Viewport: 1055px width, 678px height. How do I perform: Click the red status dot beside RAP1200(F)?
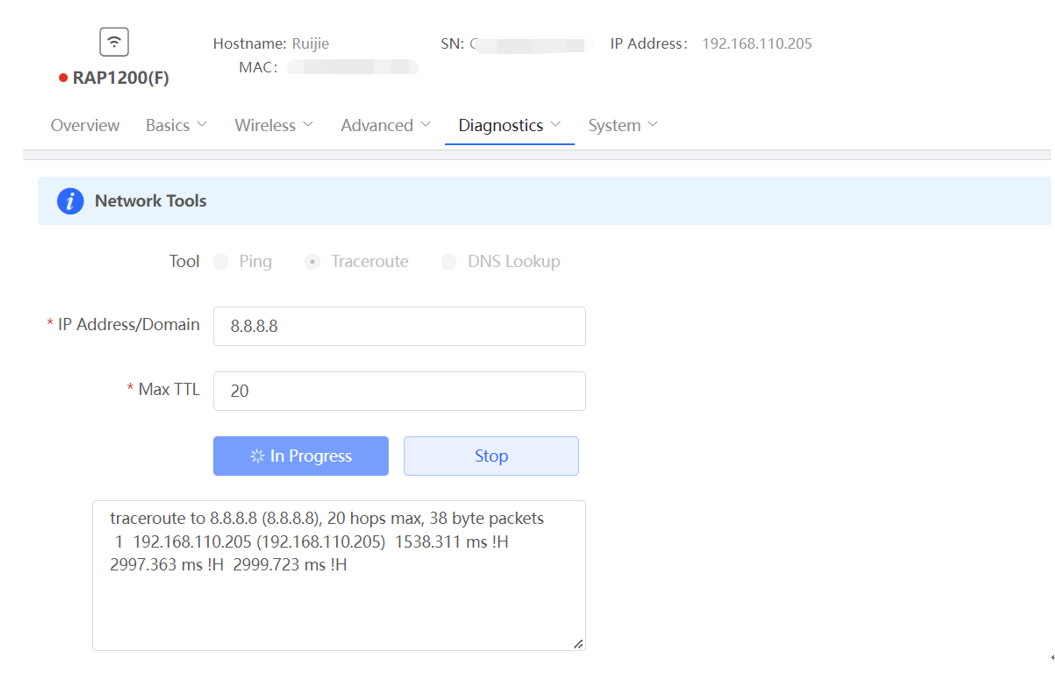(x=63, y=78)
